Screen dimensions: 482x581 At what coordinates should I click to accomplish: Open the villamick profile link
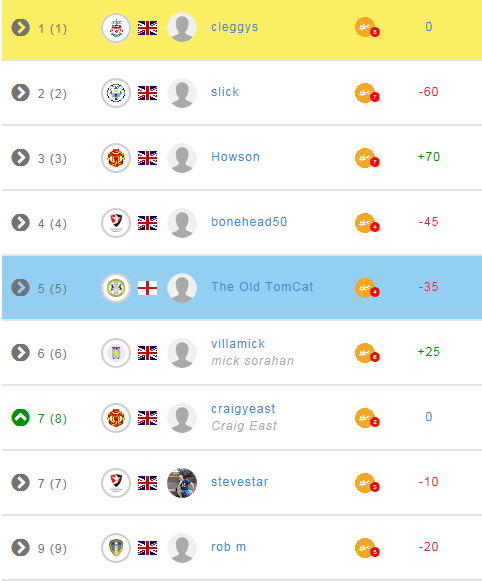pos(238,344)
